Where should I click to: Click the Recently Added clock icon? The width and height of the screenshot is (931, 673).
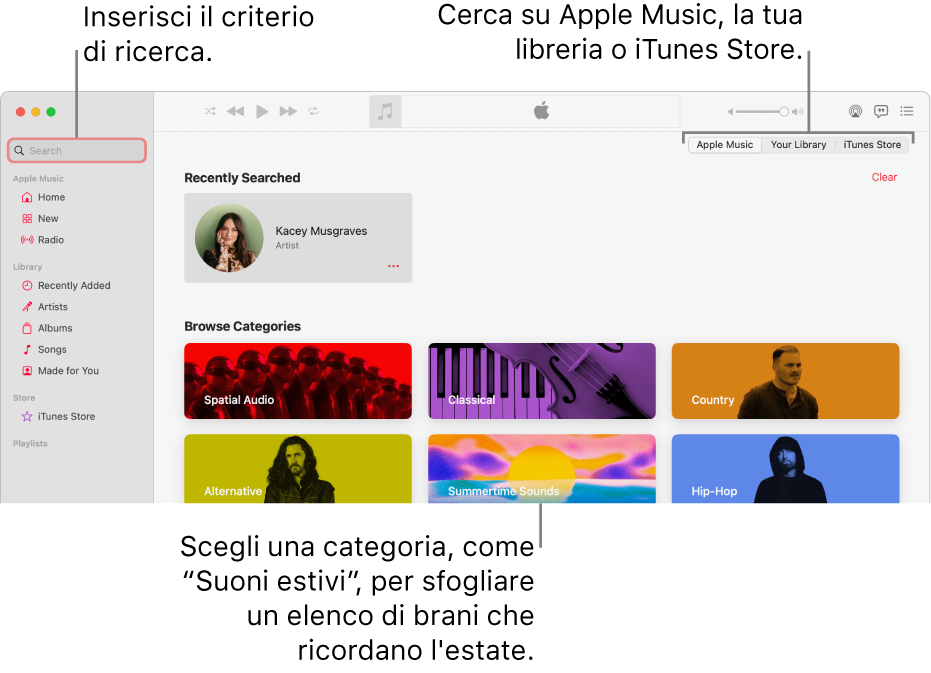[x=27, y=286]
